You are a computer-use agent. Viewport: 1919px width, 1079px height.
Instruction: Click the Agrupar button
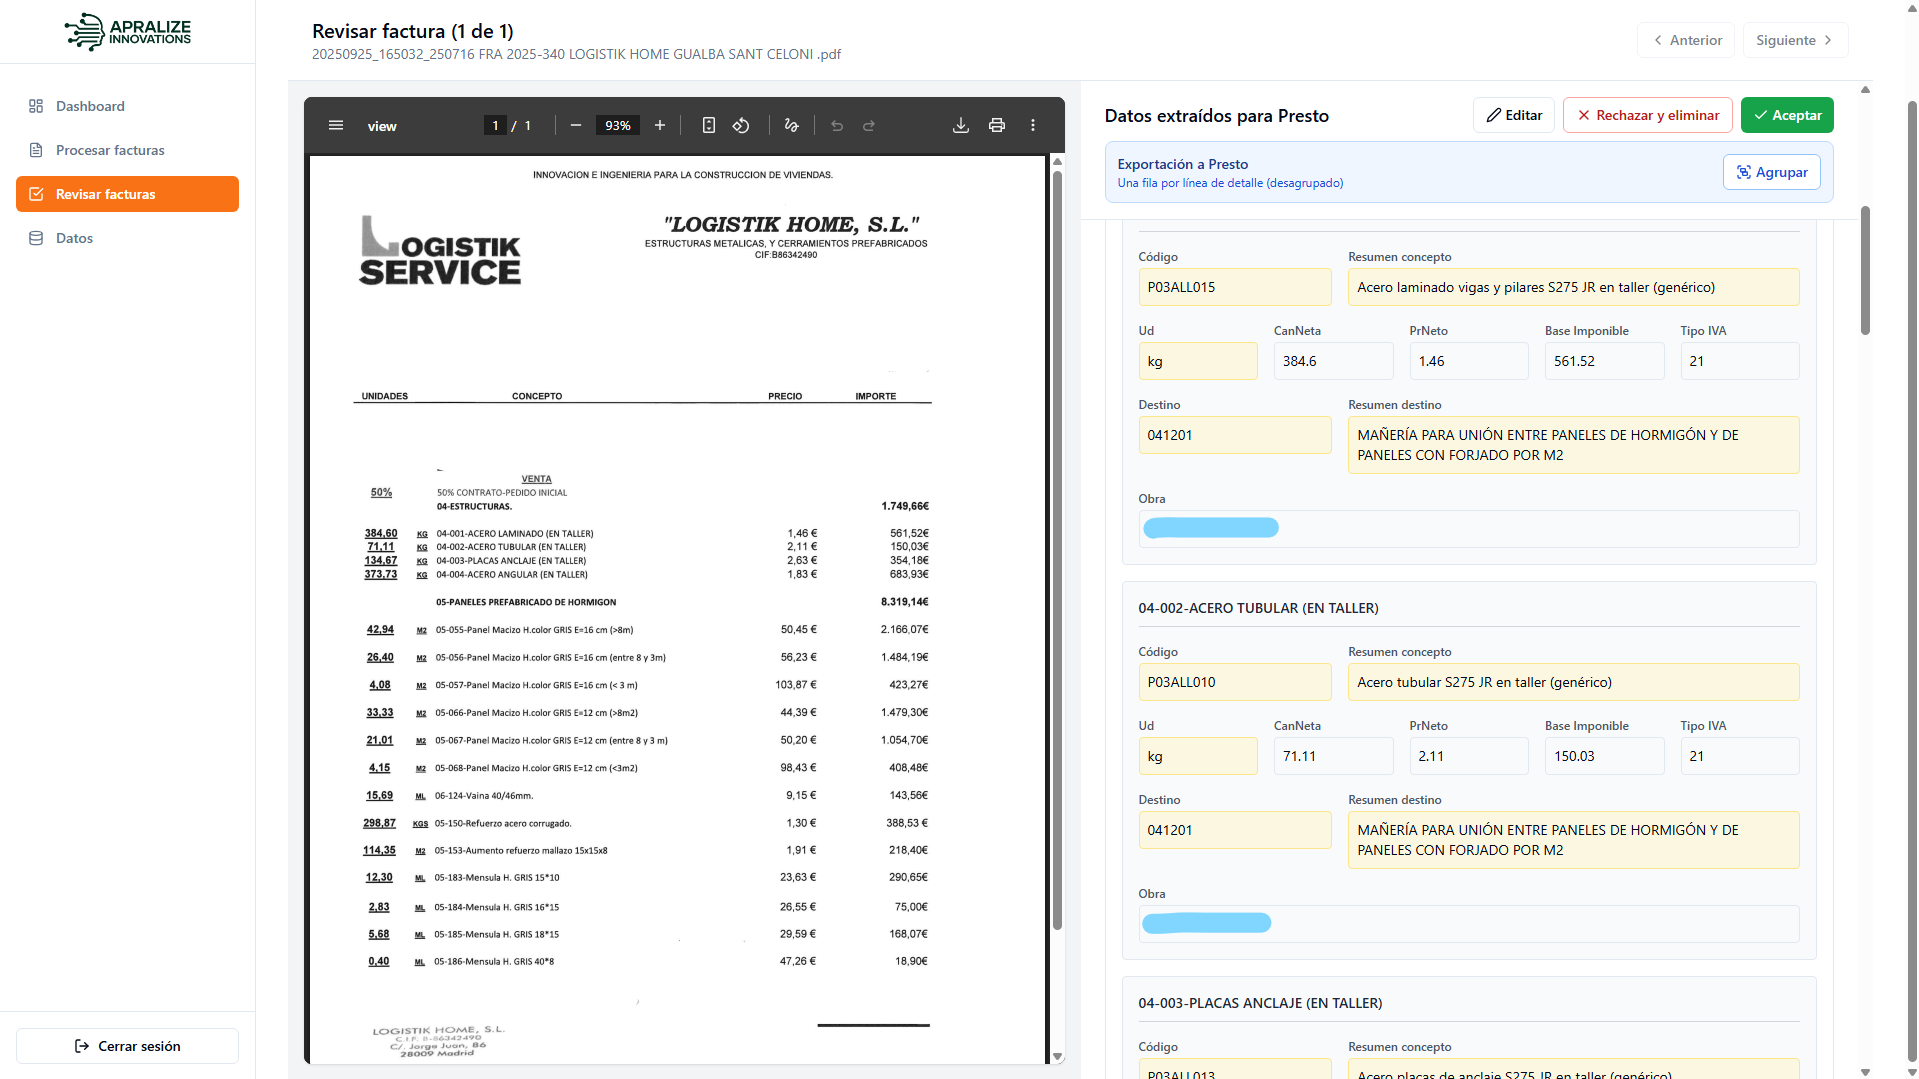pyautogui.click(x=1772, y=172)
